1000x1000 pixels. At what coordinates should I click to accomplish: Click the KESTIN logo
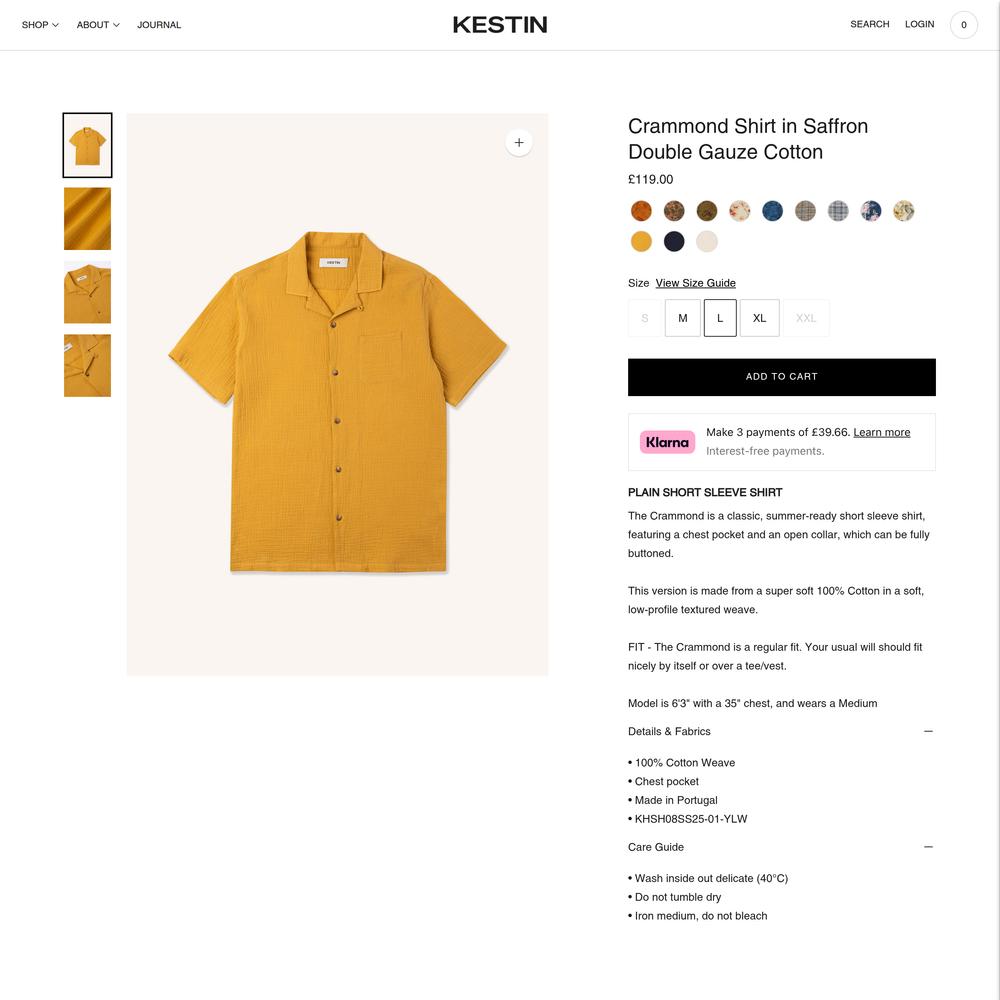pos(499,25)
